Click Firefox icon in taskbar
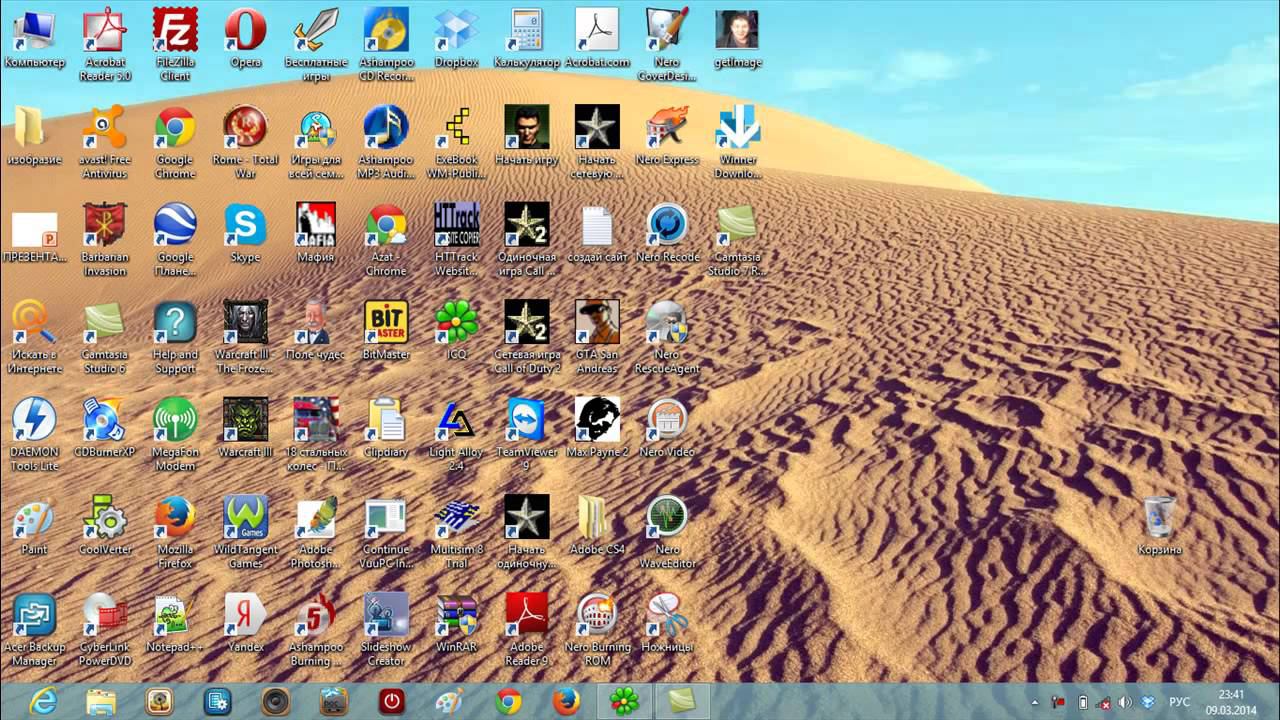 [x=566, y=702]
